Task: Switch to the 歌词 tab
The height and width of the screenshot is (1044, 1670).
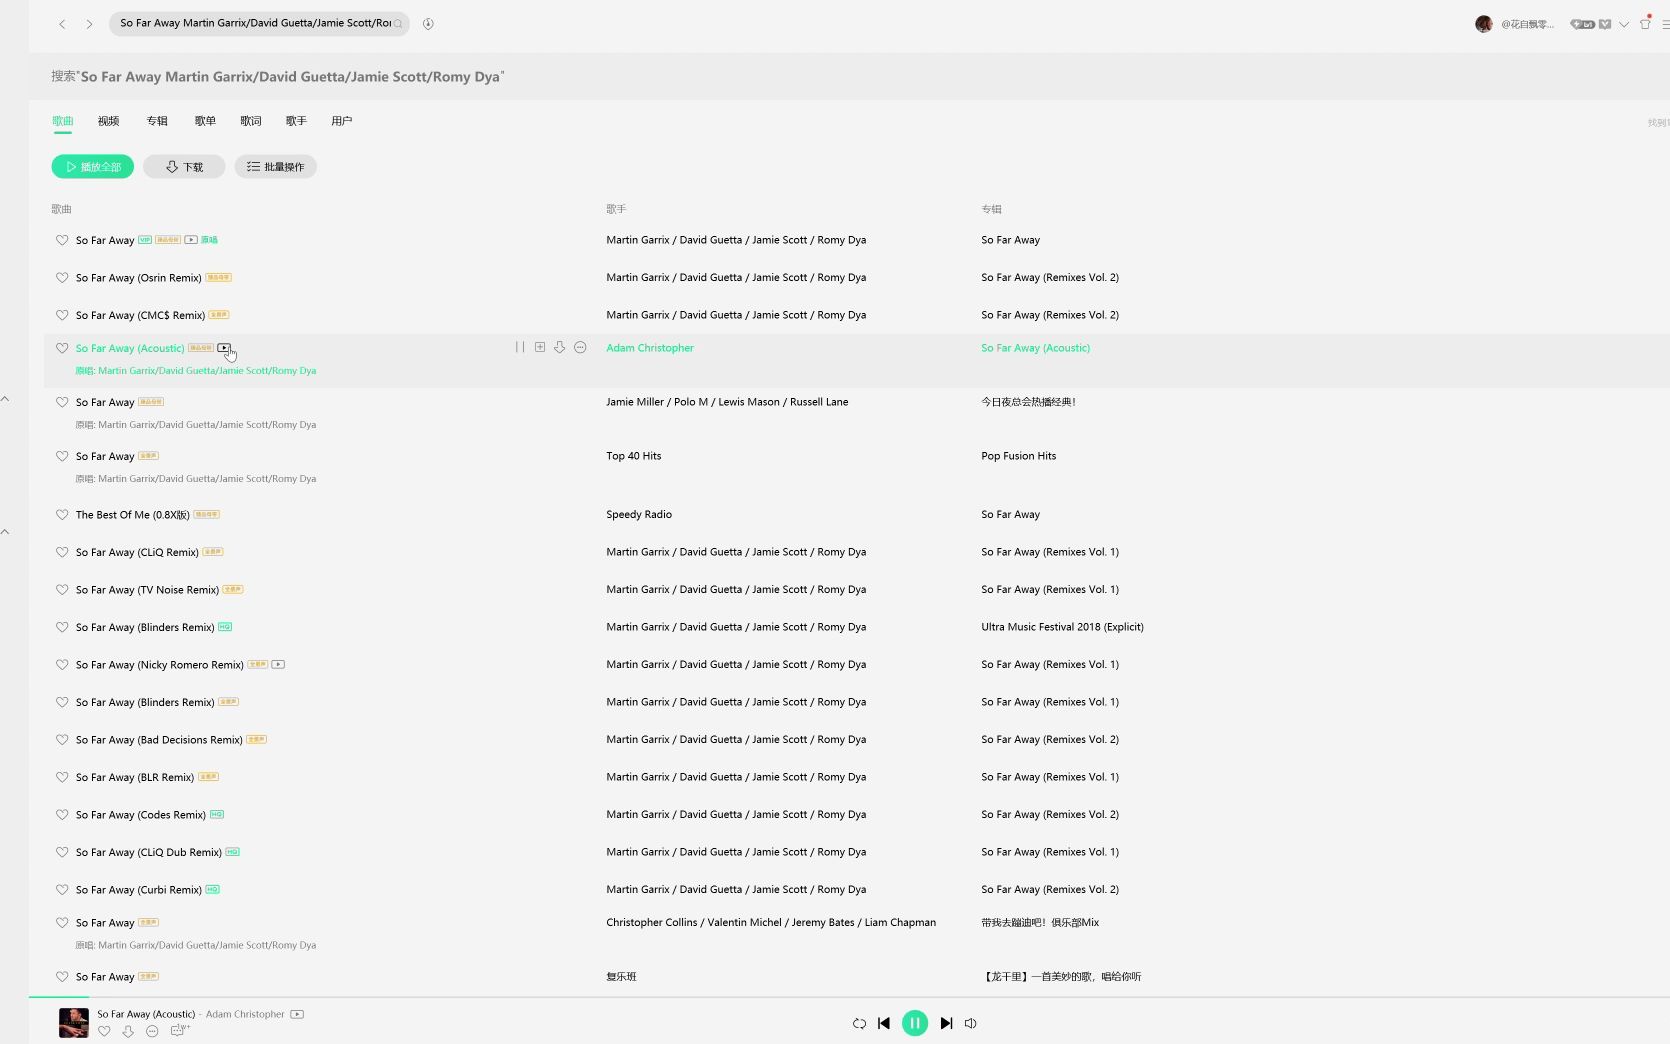Action: point(251,121)
